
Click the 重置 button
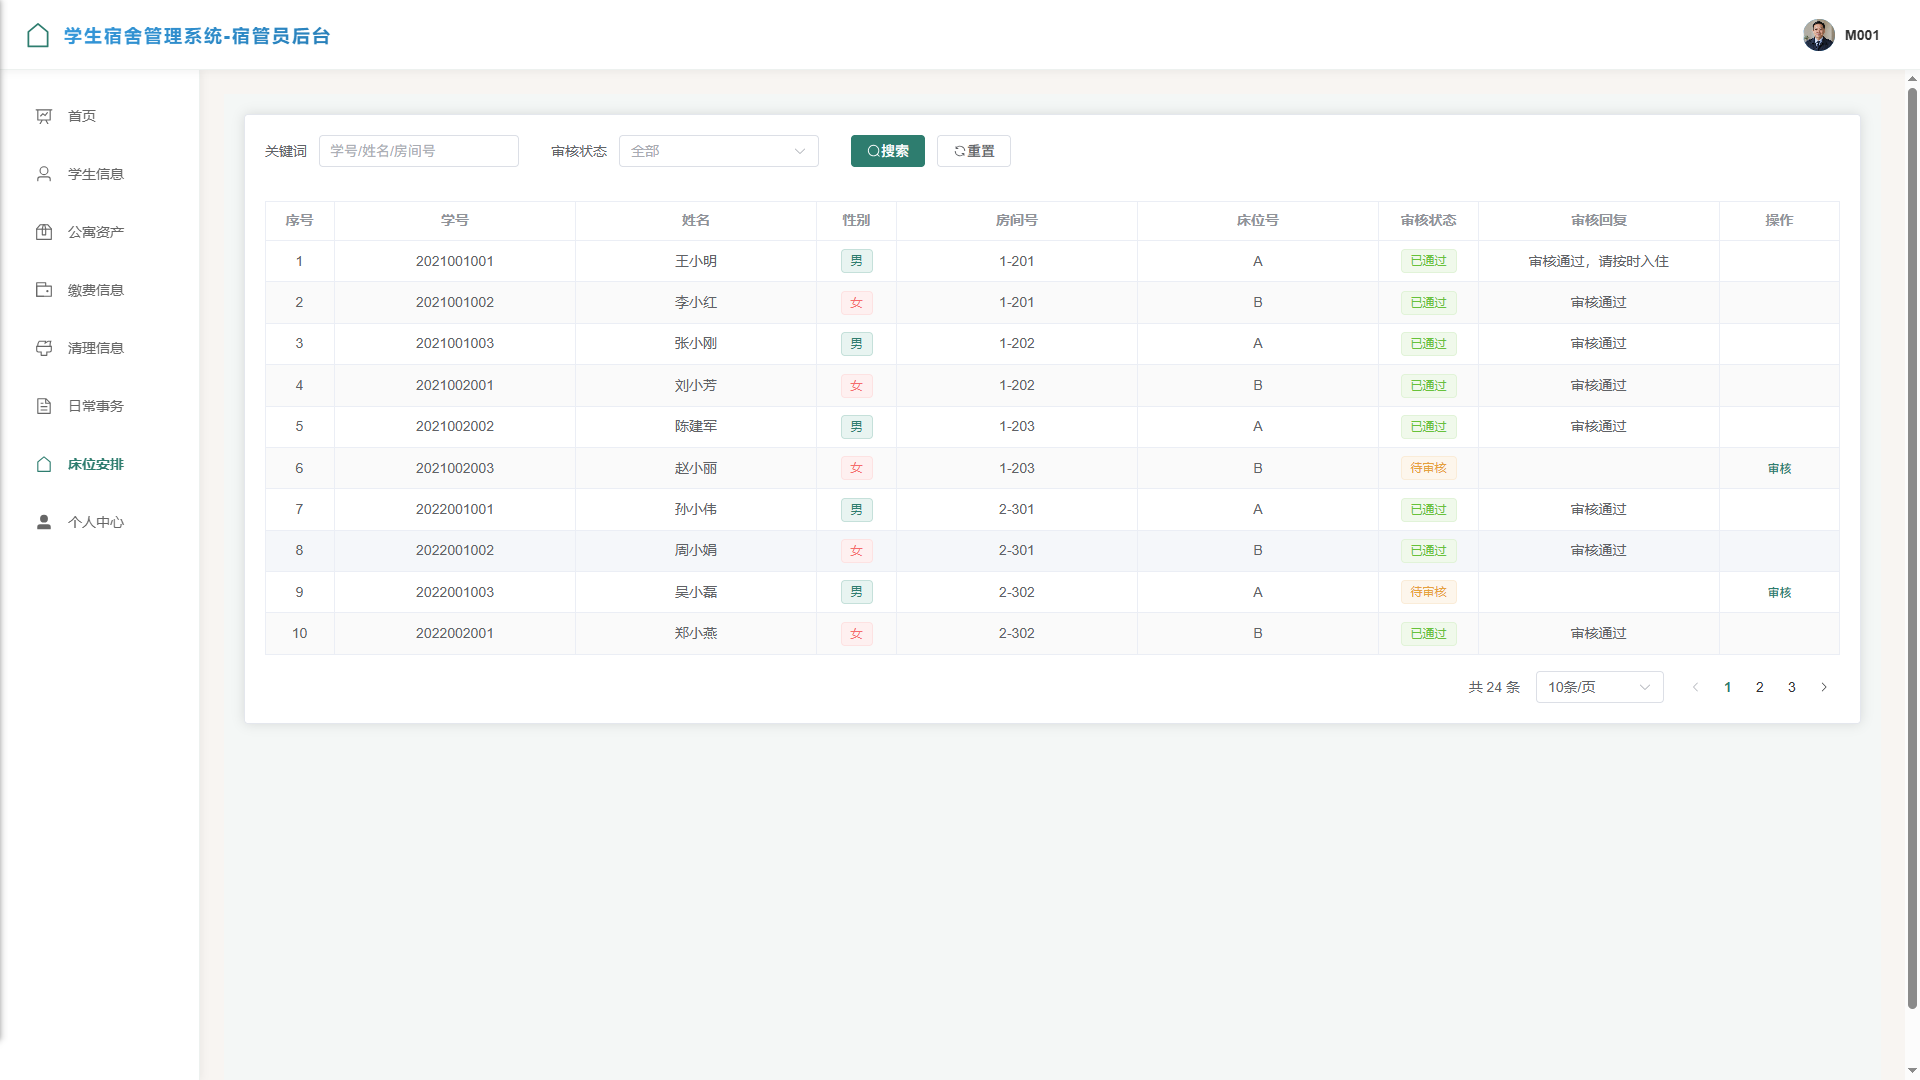click(x=974, y=151)
